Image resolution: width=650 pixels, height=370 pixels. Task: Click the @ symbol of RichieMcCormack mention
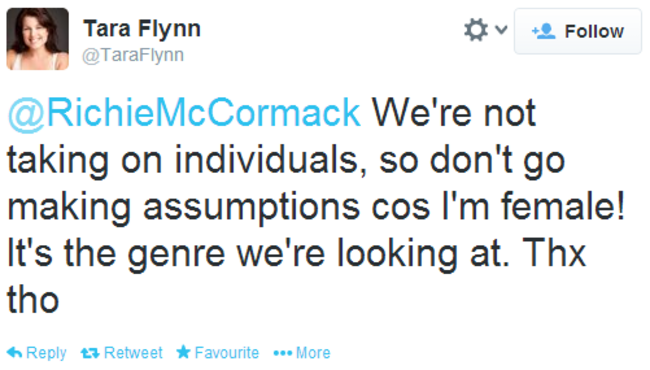[x=26, y=114]
